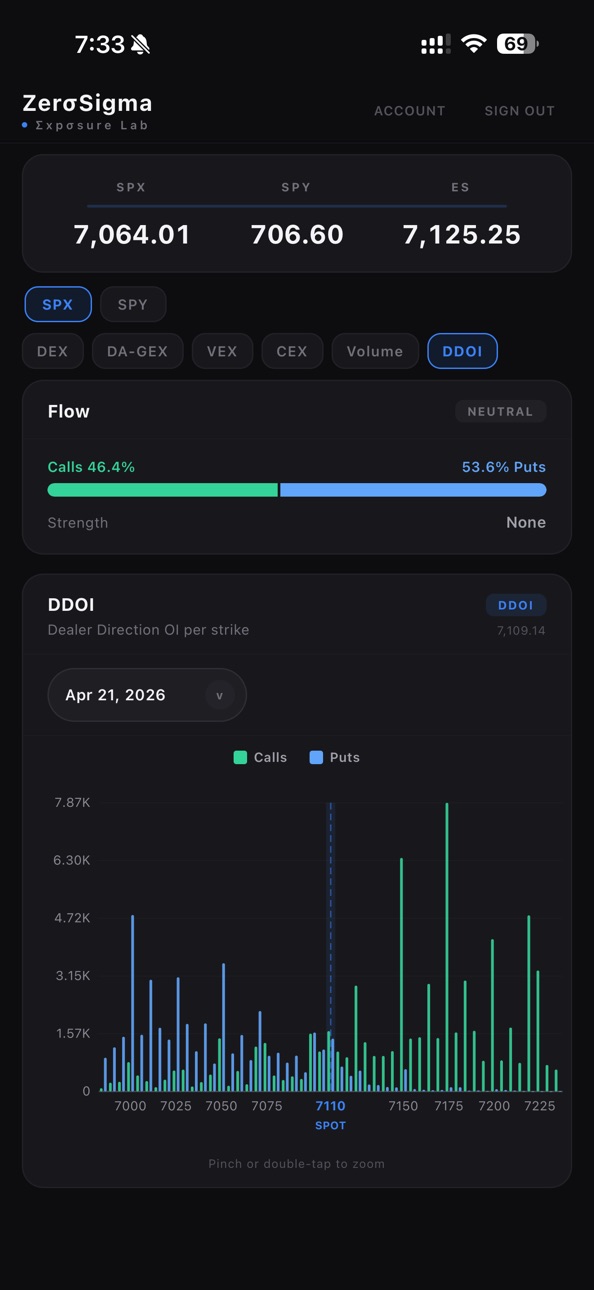The image size is (594, 1290).
Task: Tap the muted bell icon in status bar
Action: [x=140, y=45]
